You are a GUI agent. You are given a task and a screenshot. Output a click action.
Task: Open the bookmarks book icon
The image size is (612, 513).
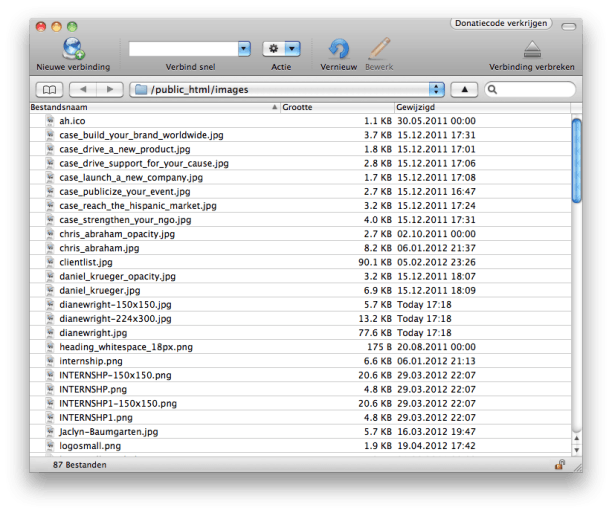tap(49, 90)
